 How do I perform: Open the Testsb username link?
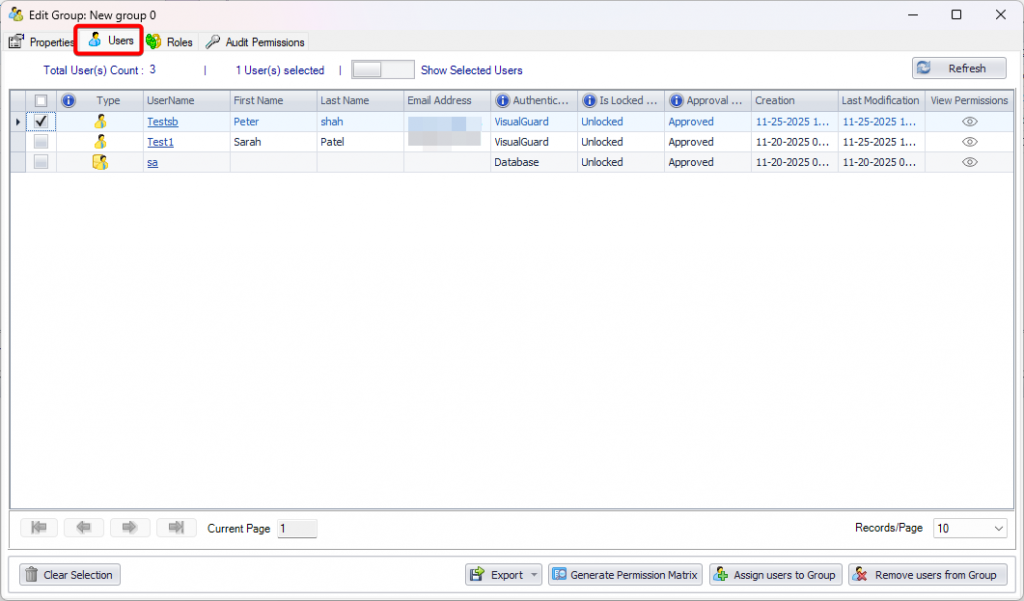(162, 122)
